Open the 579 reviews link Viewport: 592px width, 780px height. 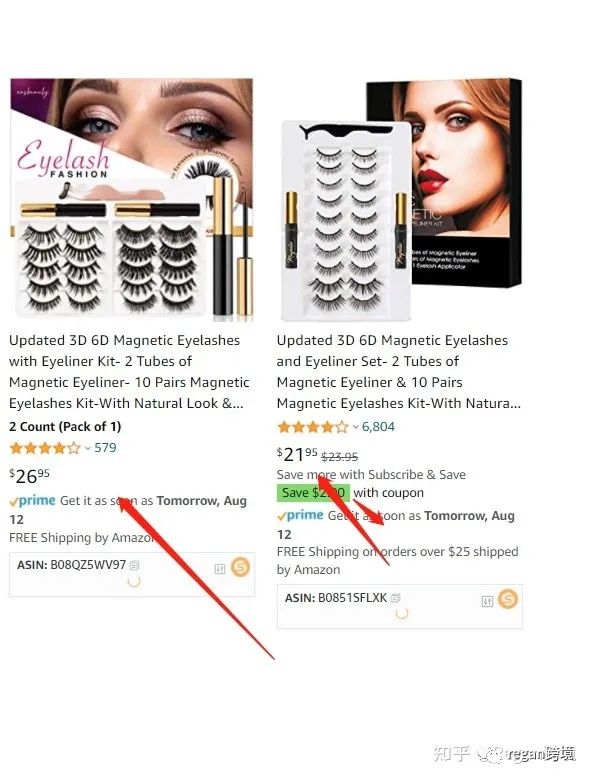coord(105,448)
